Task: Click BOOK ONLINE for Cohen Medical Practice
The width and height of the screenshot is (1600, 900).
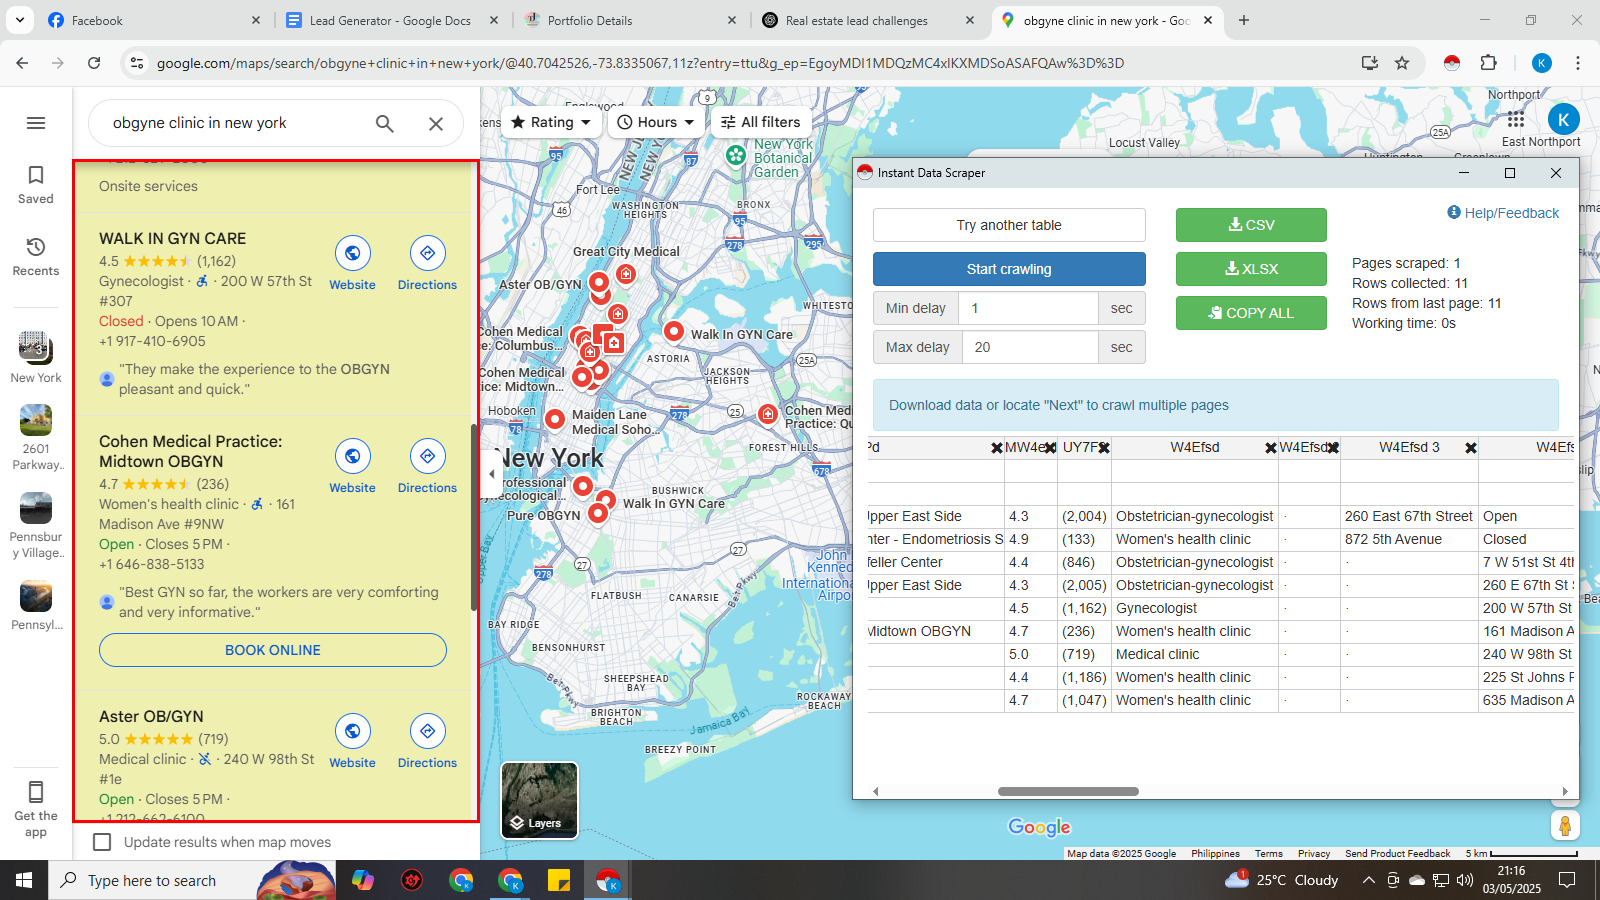Action: pyautogui.click(x=273, y=650)
